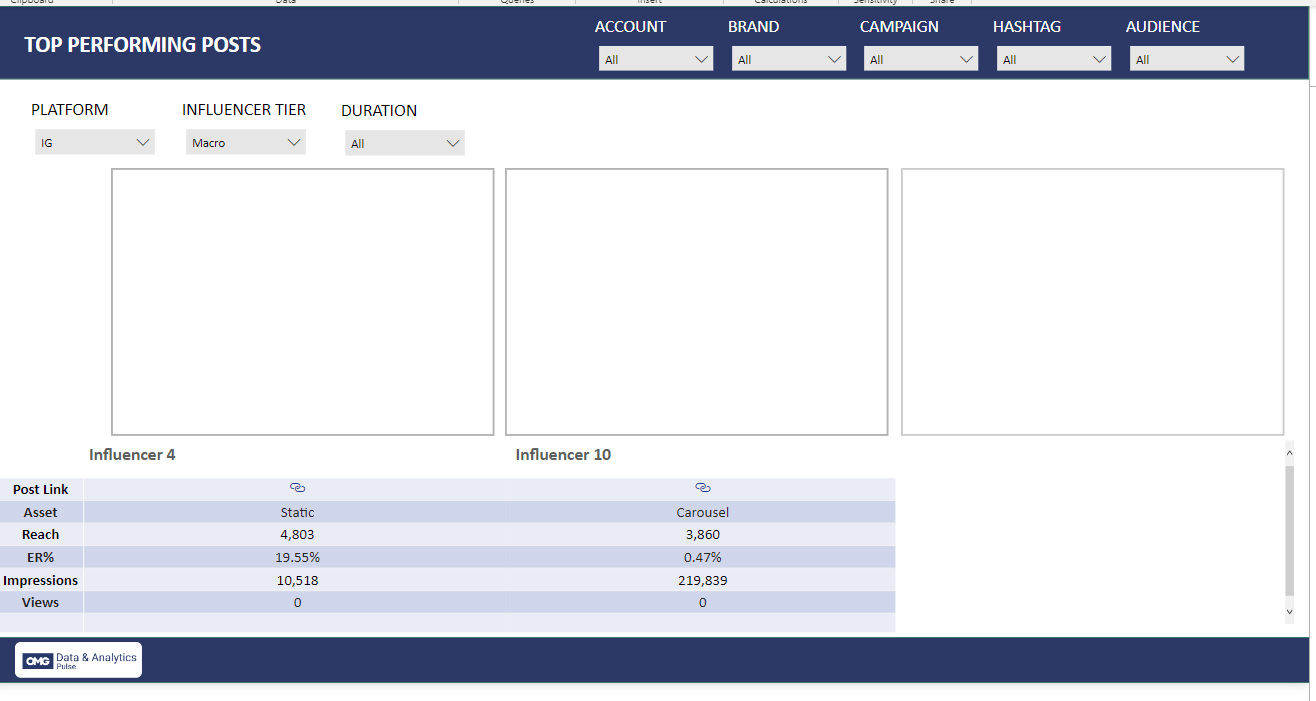Click the ER% row header
The height and width of the screenshot is (701, 1316).
(41, 557)
